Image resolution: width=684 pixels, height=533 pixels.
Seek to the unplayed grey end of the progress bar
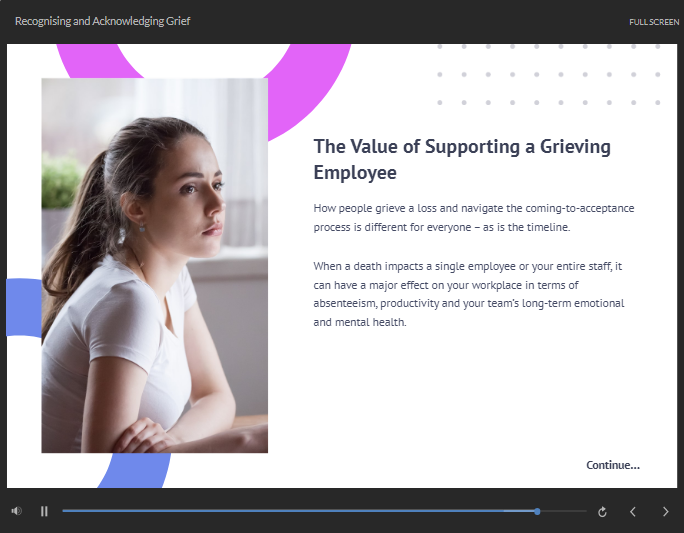click(x=564, y=511)
